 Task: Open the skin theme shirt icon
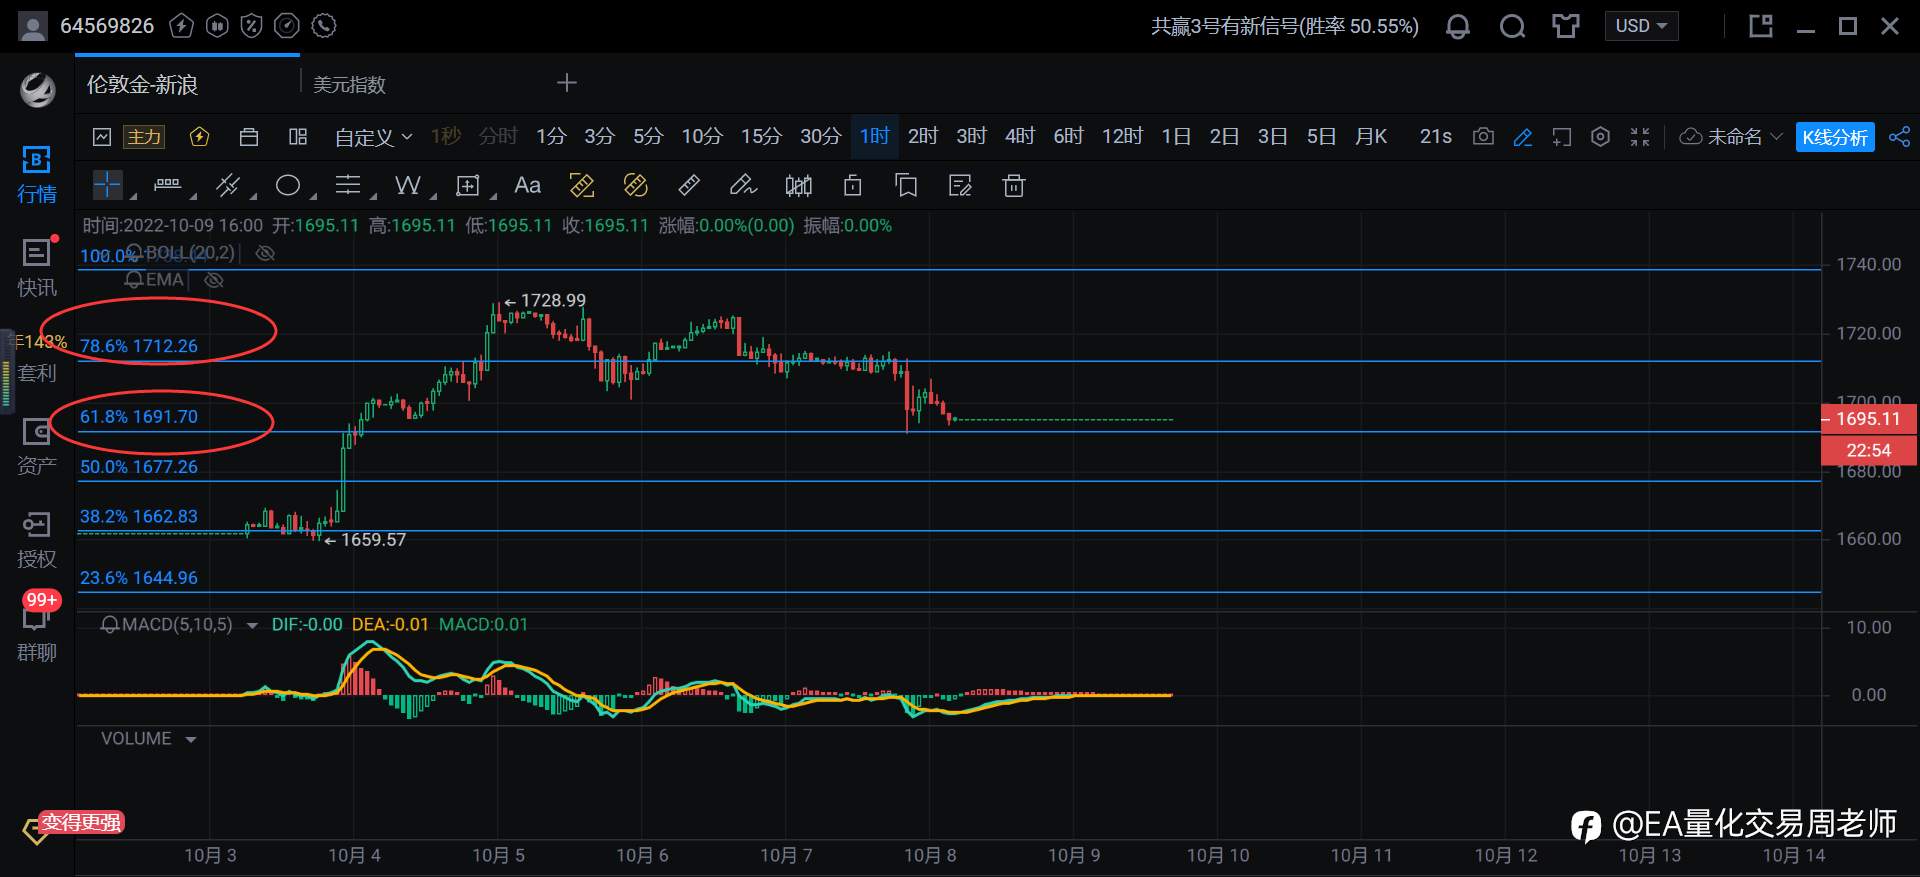[x=1566, y=26]
